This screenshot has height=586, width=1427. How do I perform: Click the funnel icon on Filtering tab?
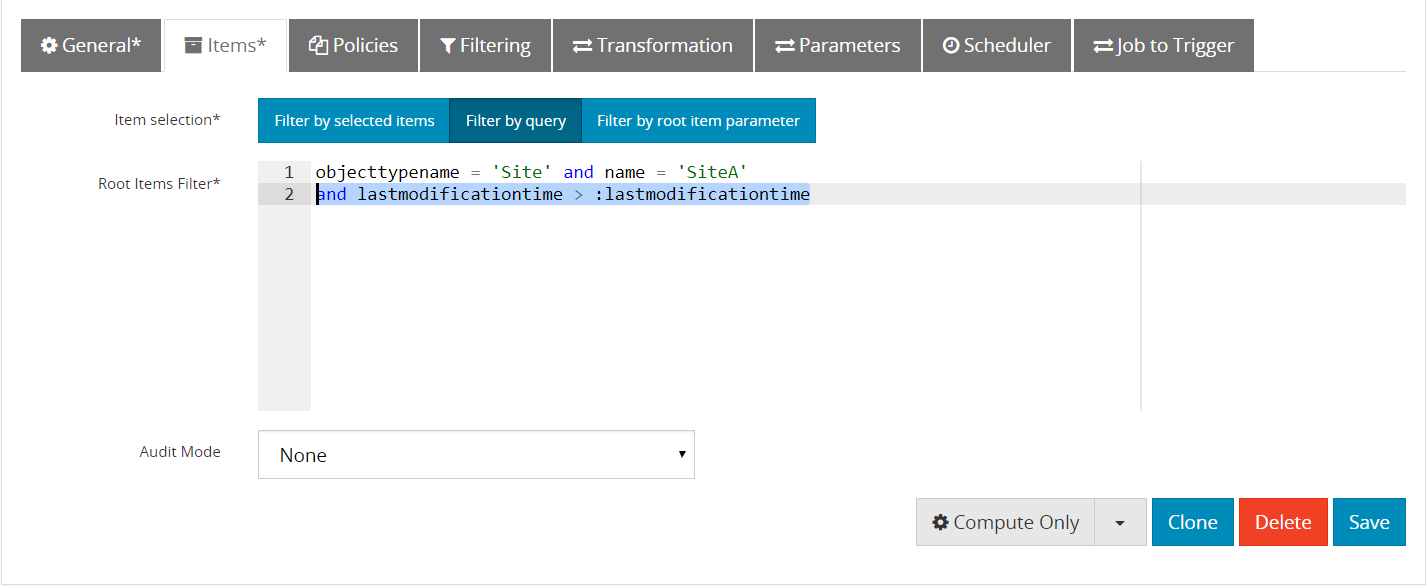pos(448,46)
